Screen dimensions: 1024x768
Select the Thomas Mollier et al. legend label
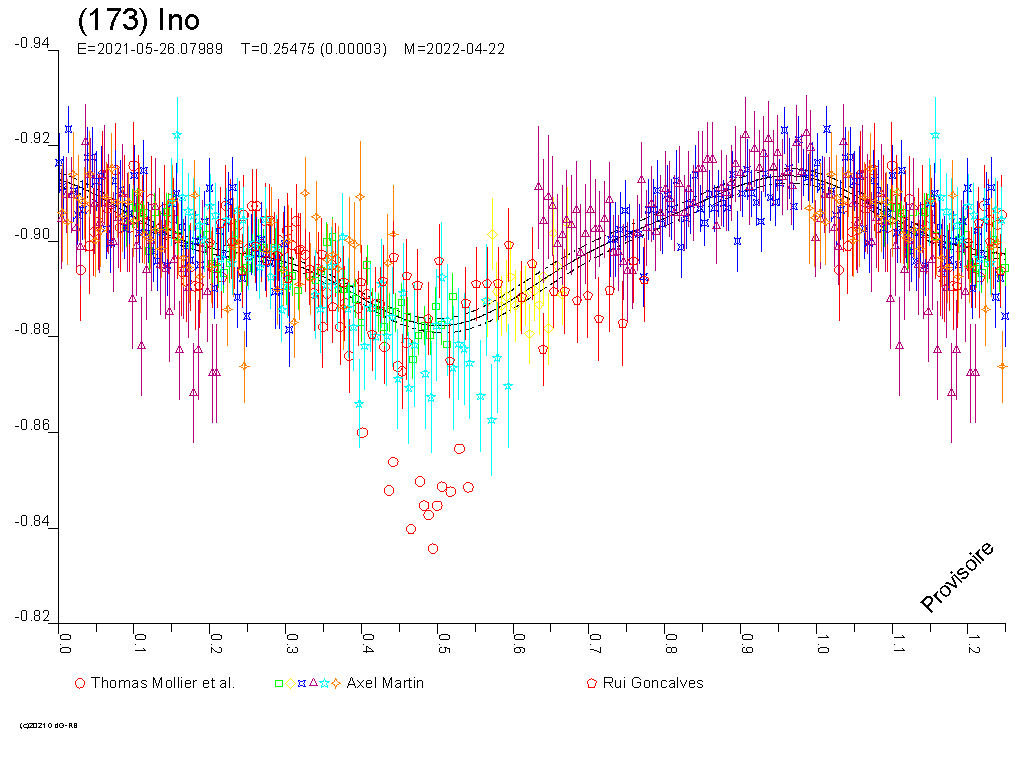[162, 683]
